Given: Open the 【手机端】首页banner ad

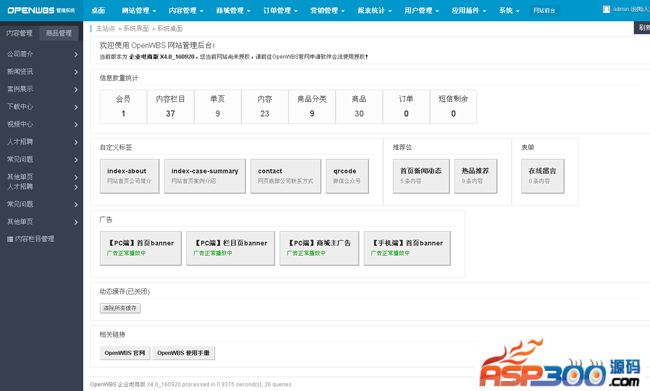Looking at the screenshot, I should (407, 248).
